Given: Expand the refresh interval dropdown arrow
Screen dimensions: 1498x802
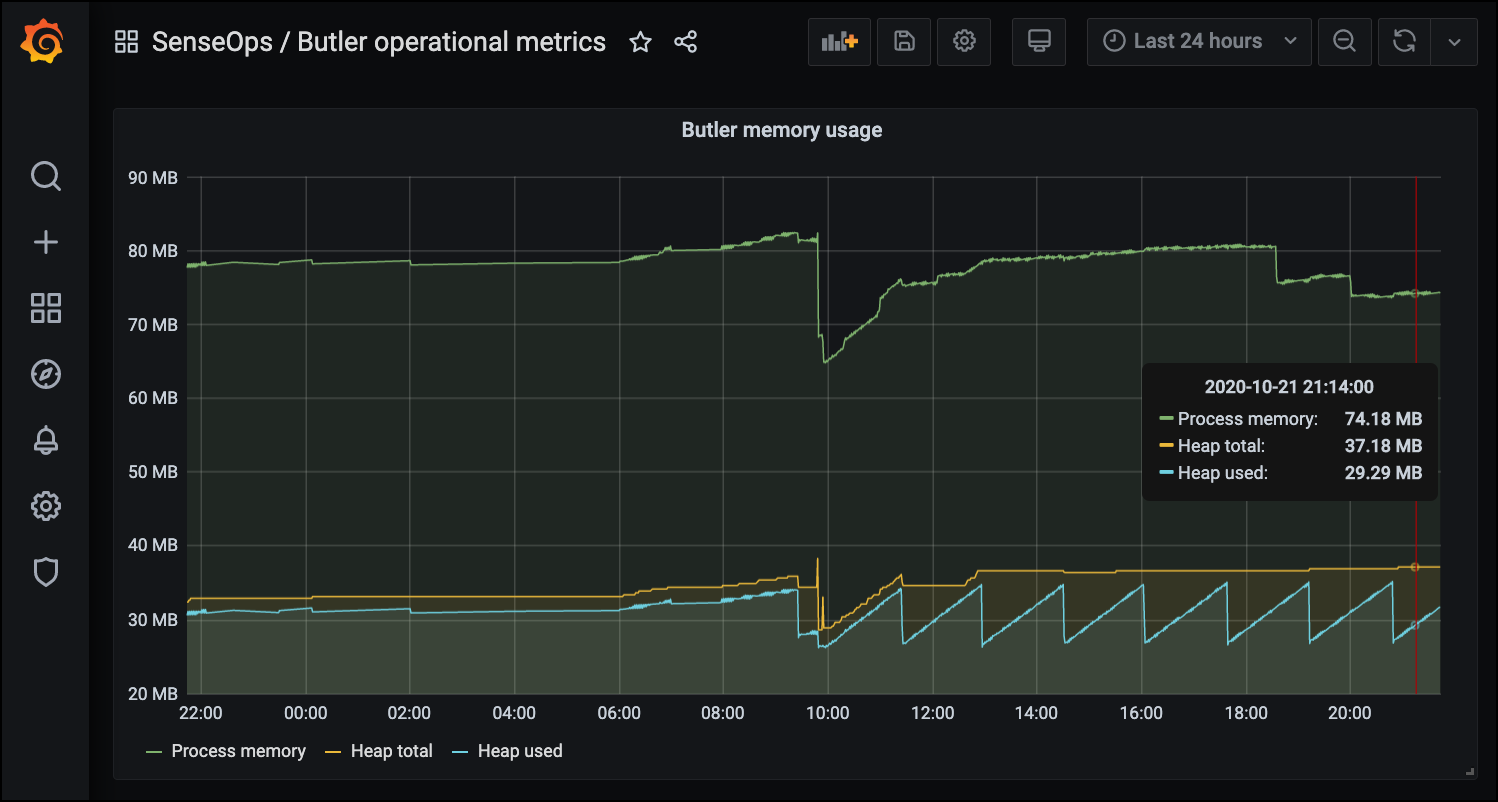Looking at the screenshot, I should tap(1454, 41).
